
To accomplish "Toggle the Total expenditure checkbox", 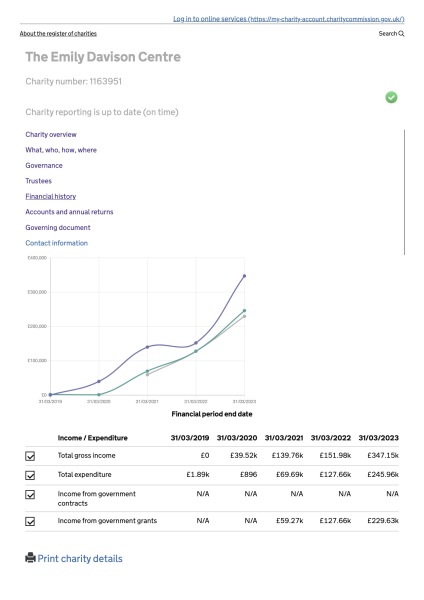I will 30,475.
